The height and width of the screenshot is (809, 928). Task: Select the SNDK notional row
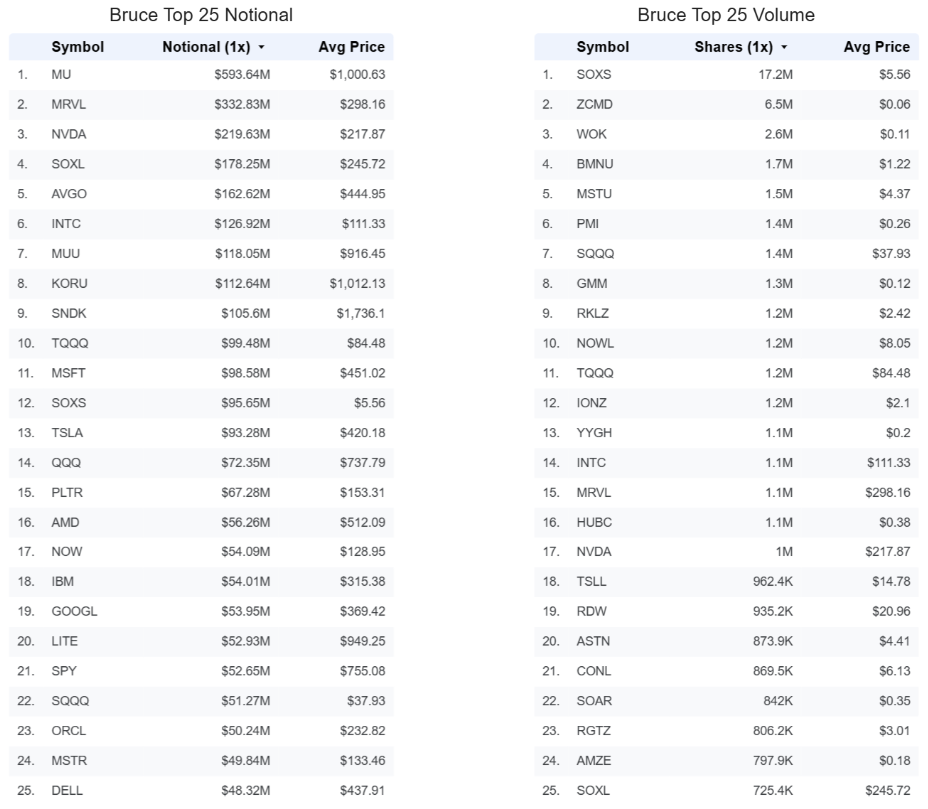click(201, 313)
